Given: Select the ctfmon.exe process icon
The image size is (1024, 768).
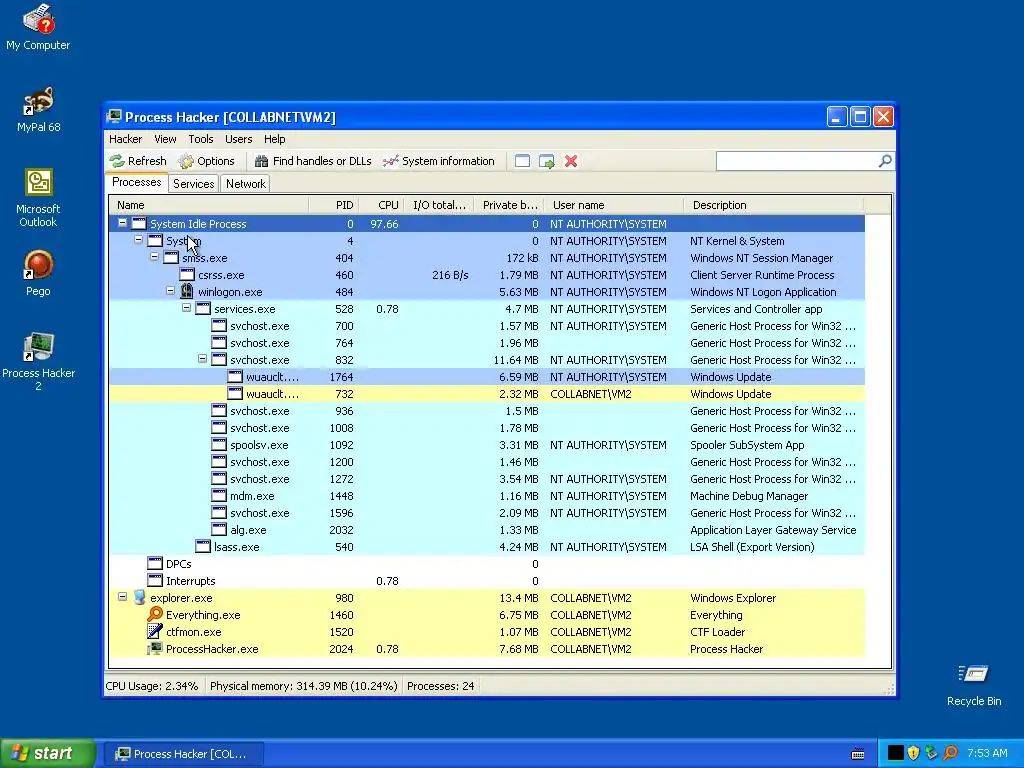Looking at the screenshot, I should [155, 632].
